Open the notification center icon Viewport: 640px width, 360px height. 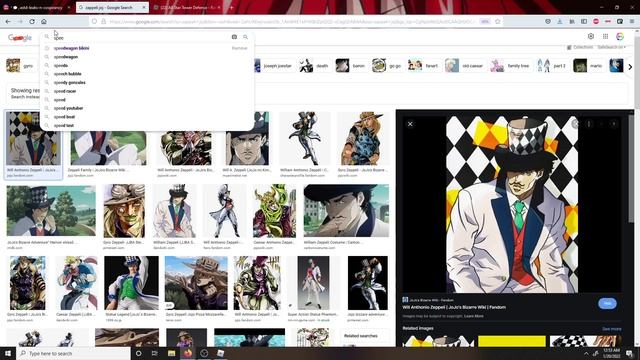[629, 353]
